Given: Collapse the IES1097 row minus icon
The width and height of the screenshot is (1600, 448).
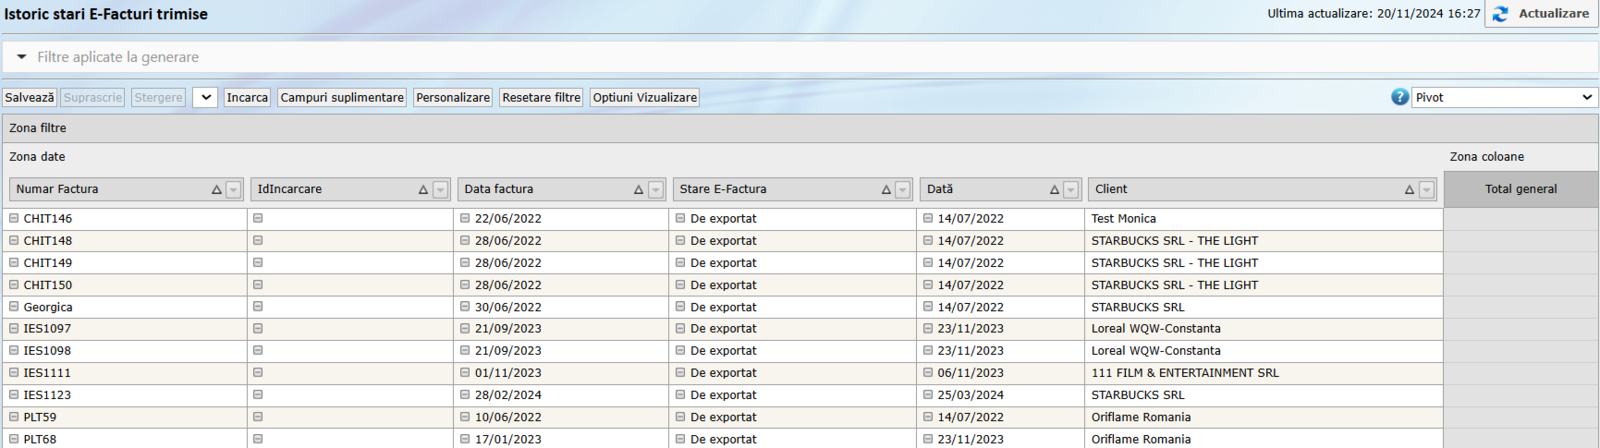Looking at the screenshot, I should pos(14,328).
